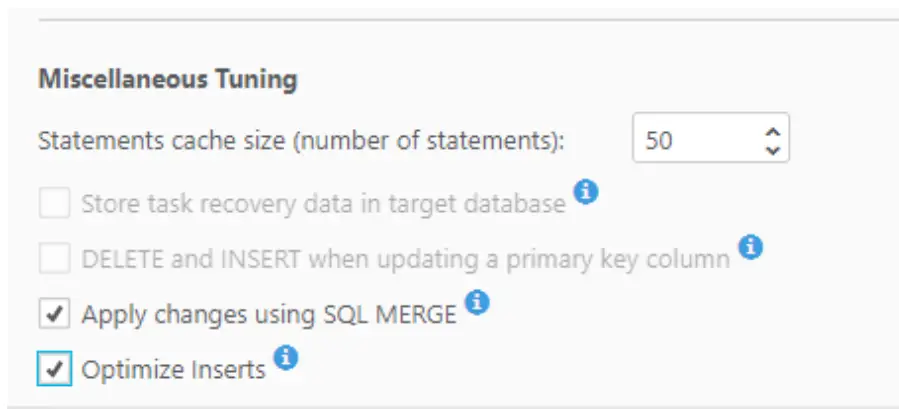Disable the Optimize Inserts checkbox
Viewport: 899px width, 409px height.
(x=55, y=370)
